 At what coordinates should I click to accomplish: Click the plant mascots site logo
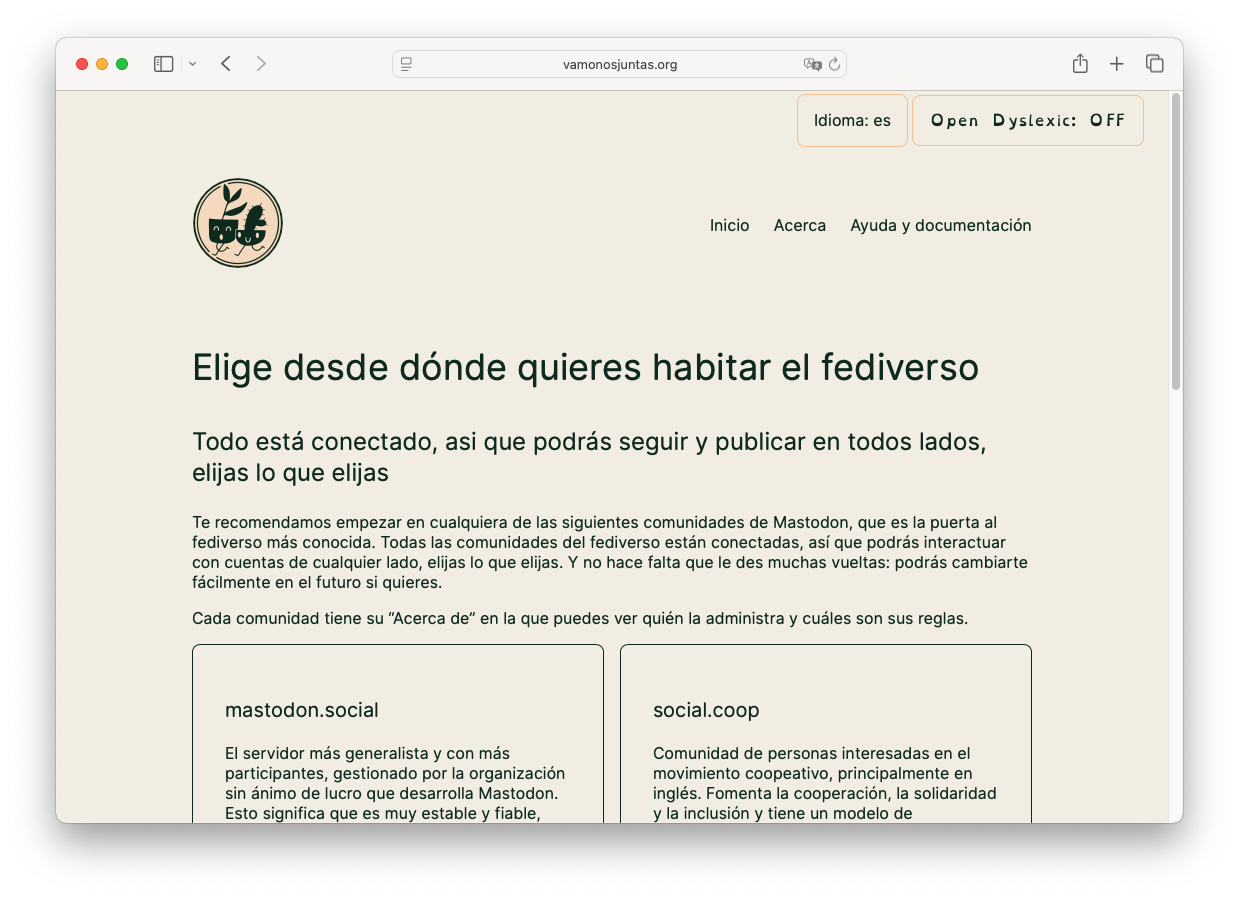[x=238, y=223]
